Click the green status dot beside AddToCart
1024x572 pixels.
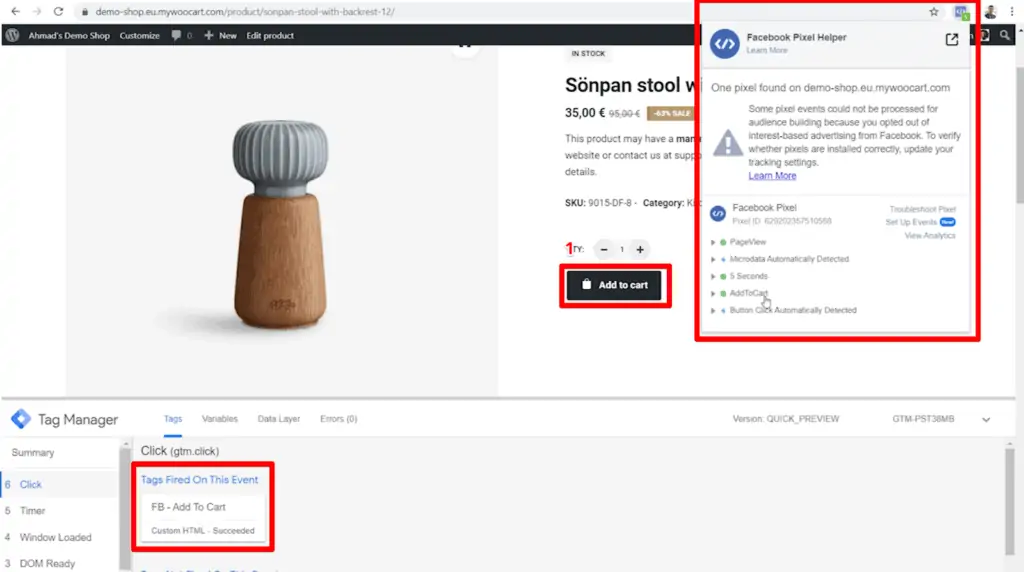click(723, 294)
